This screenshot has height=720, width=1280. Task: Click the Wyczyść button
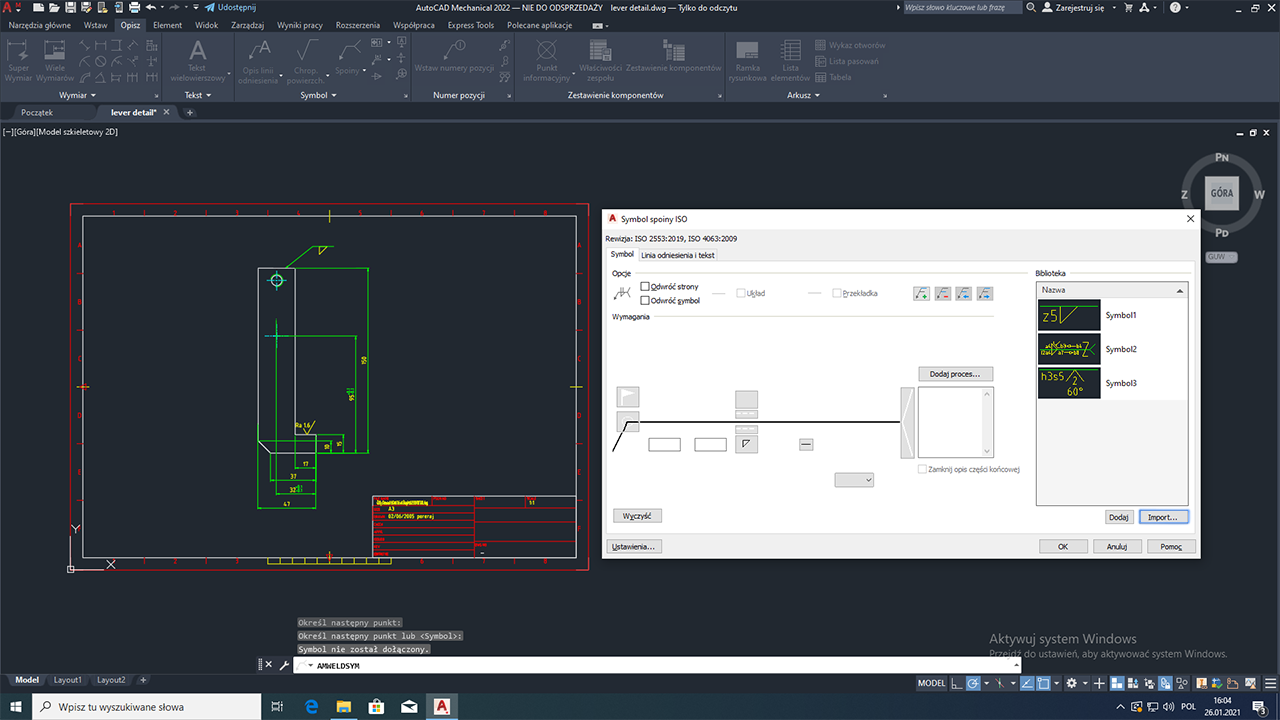click(x=637, y=516)
